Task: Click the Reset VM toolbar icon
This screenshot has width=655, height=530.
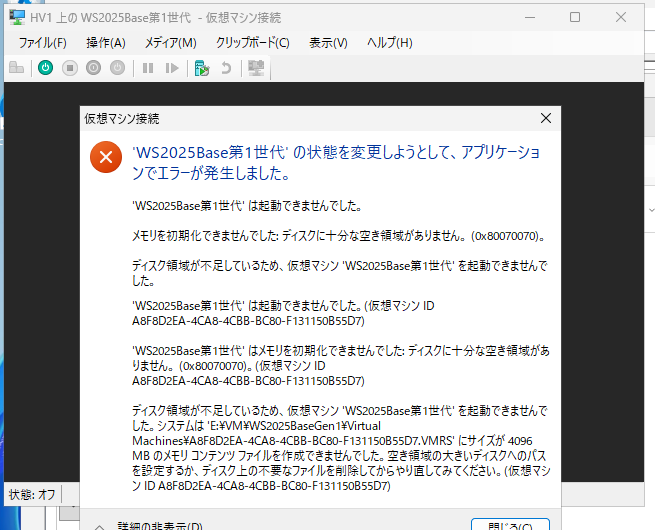Action: [172, 68]
